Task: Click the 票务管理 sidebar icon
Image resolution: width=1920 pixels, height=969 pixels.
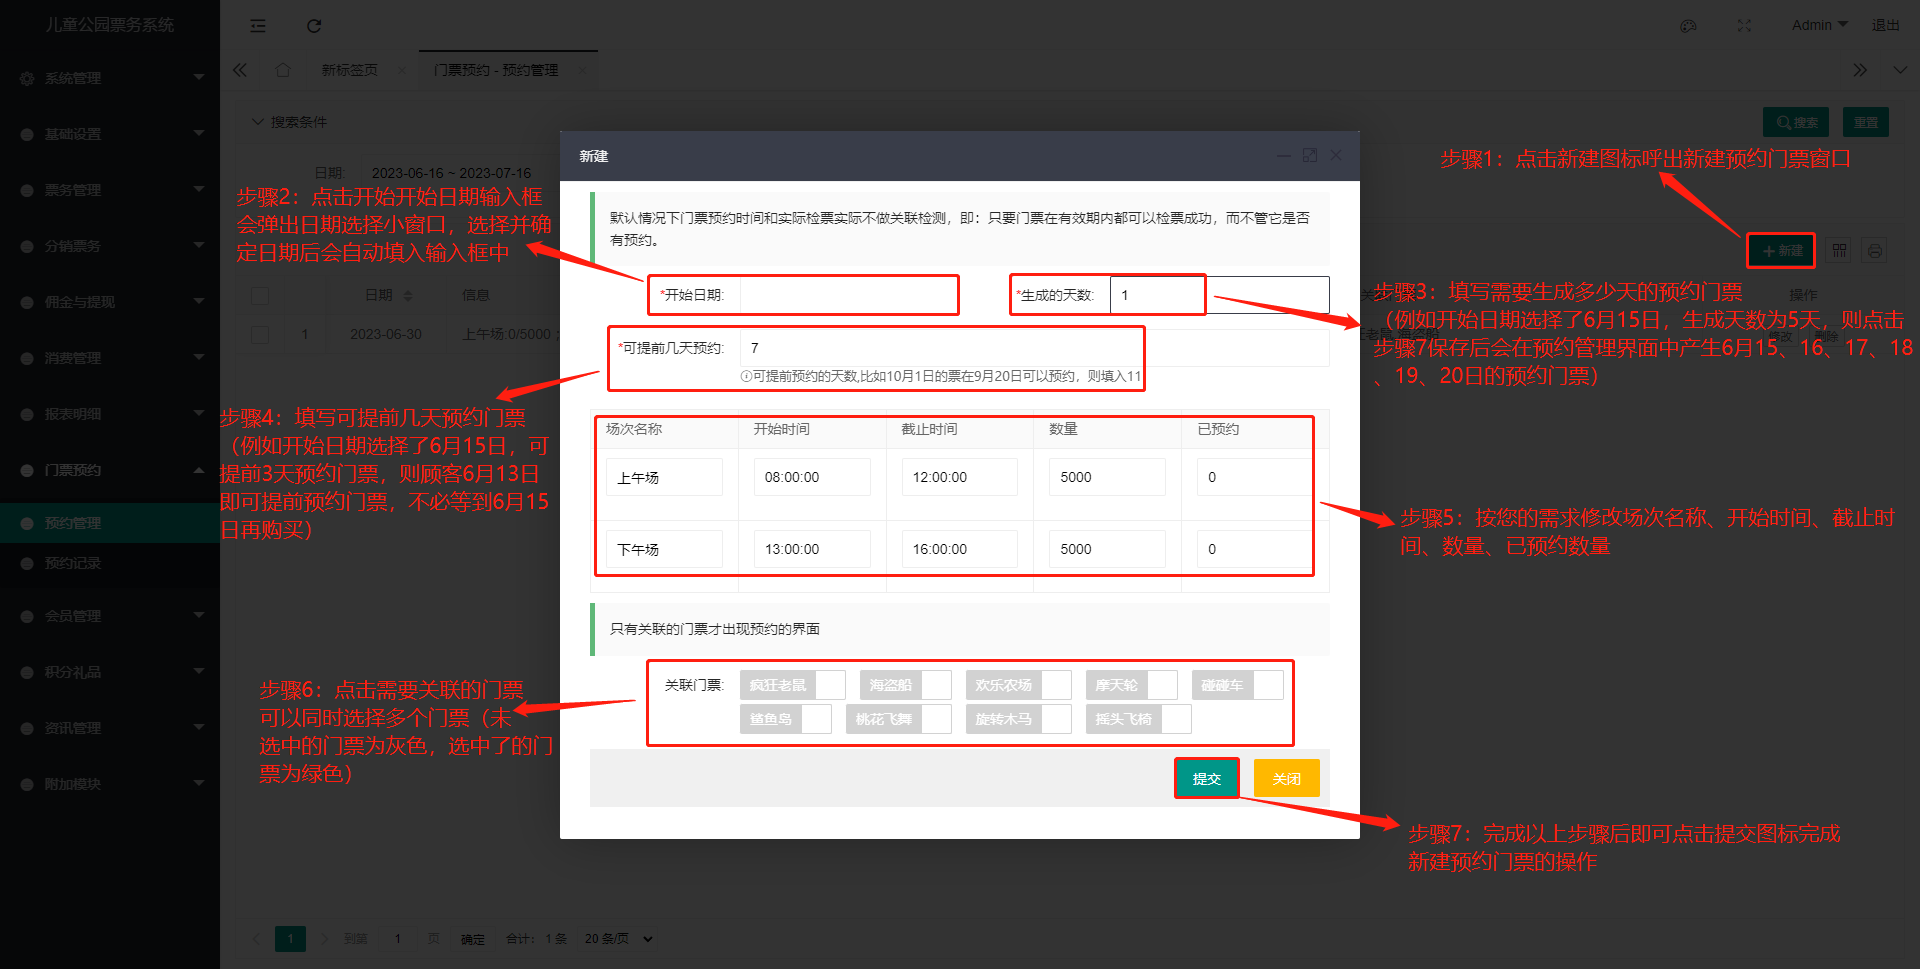Action: [x=27, y=190]
